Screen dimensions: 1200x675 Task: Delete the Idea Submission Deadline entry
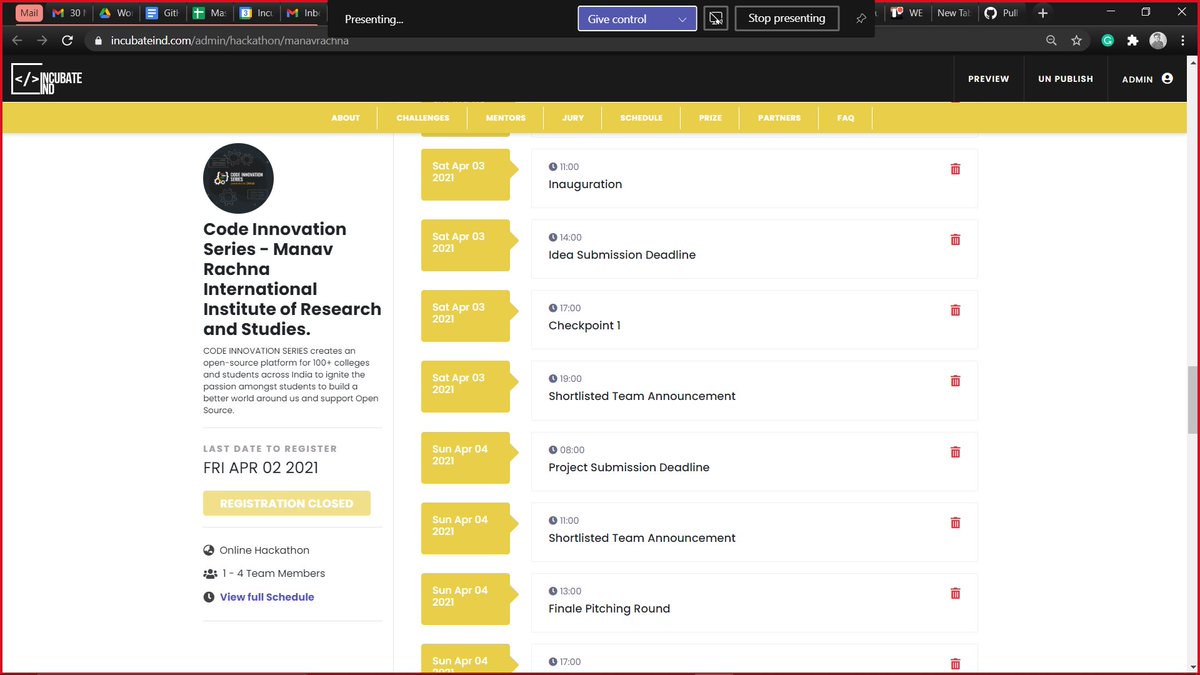pyautogui.click(x=955, y=240)
